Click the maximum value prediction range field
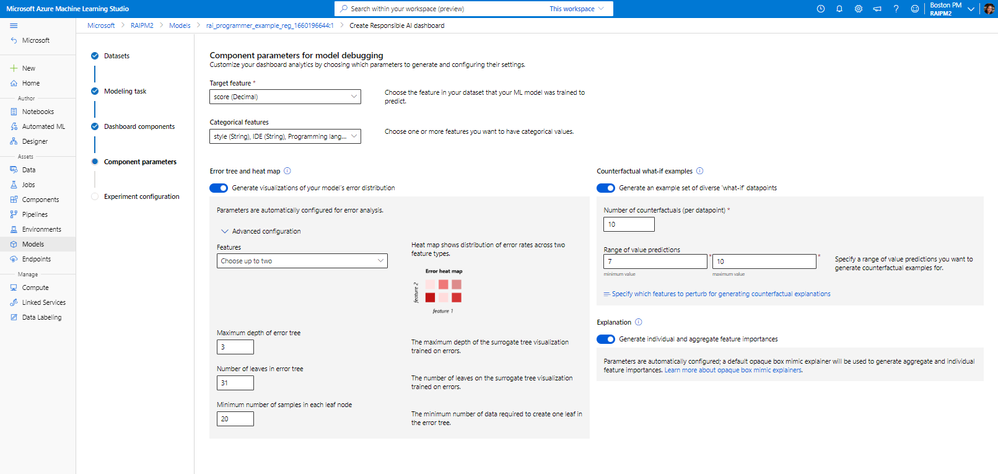 pyautogui.click(x=764, y=261)
